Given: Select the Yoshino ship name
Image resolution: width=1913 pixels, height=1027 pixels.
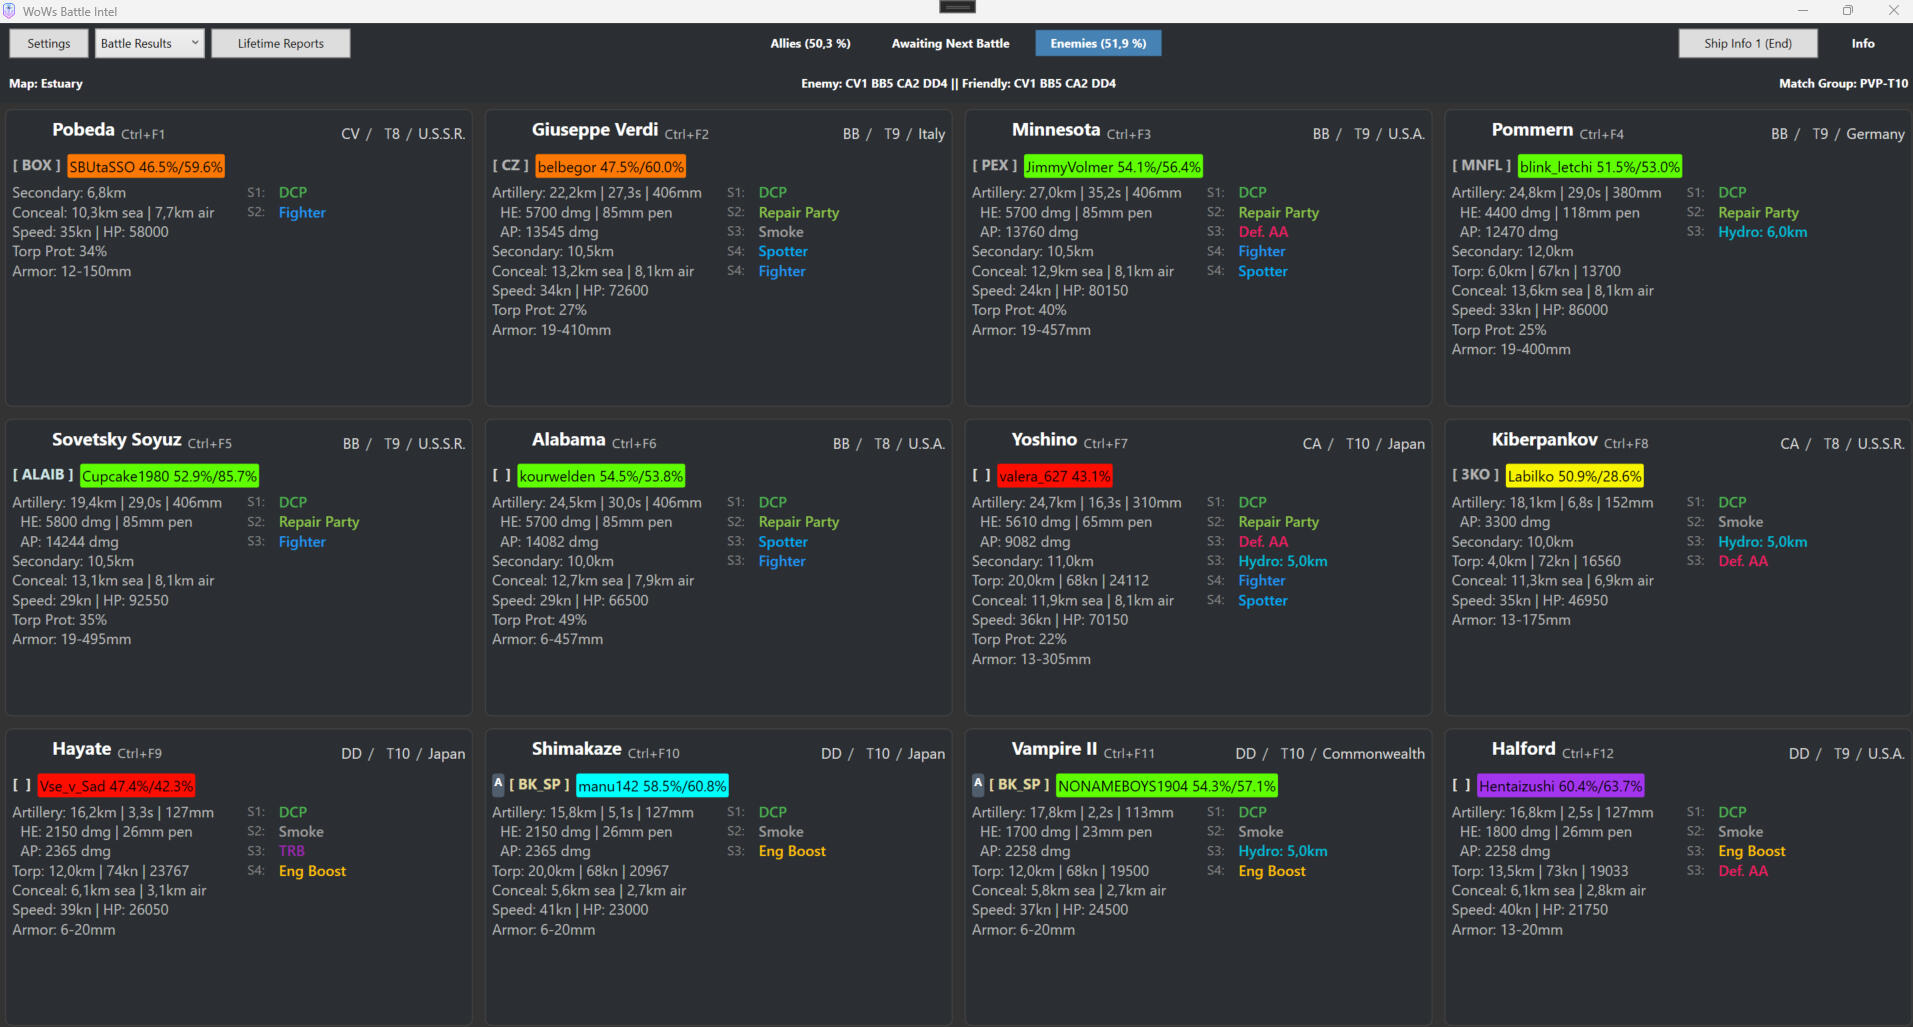Looking at the screenshot, I should point(1044,440).
